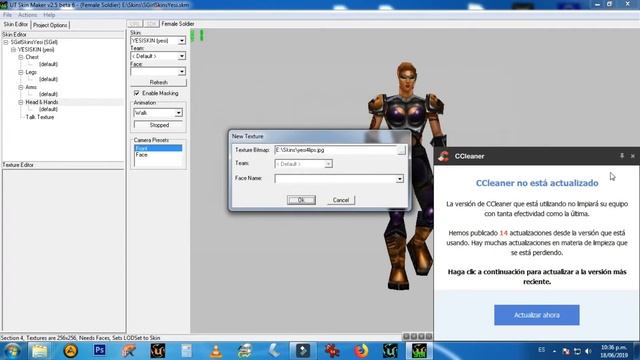The height and width of the screenshot is (360, 640).
Task: Switch to the Project Options tab
Action: [x=50, y=25]
